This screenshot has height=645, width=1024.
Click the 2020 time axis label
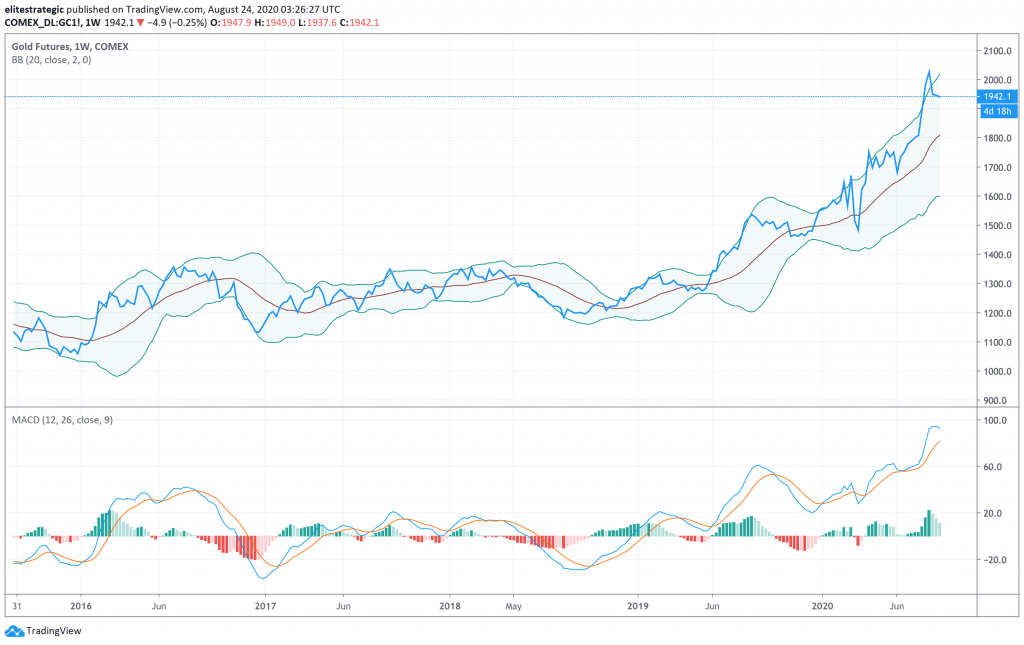click(822, 606)
